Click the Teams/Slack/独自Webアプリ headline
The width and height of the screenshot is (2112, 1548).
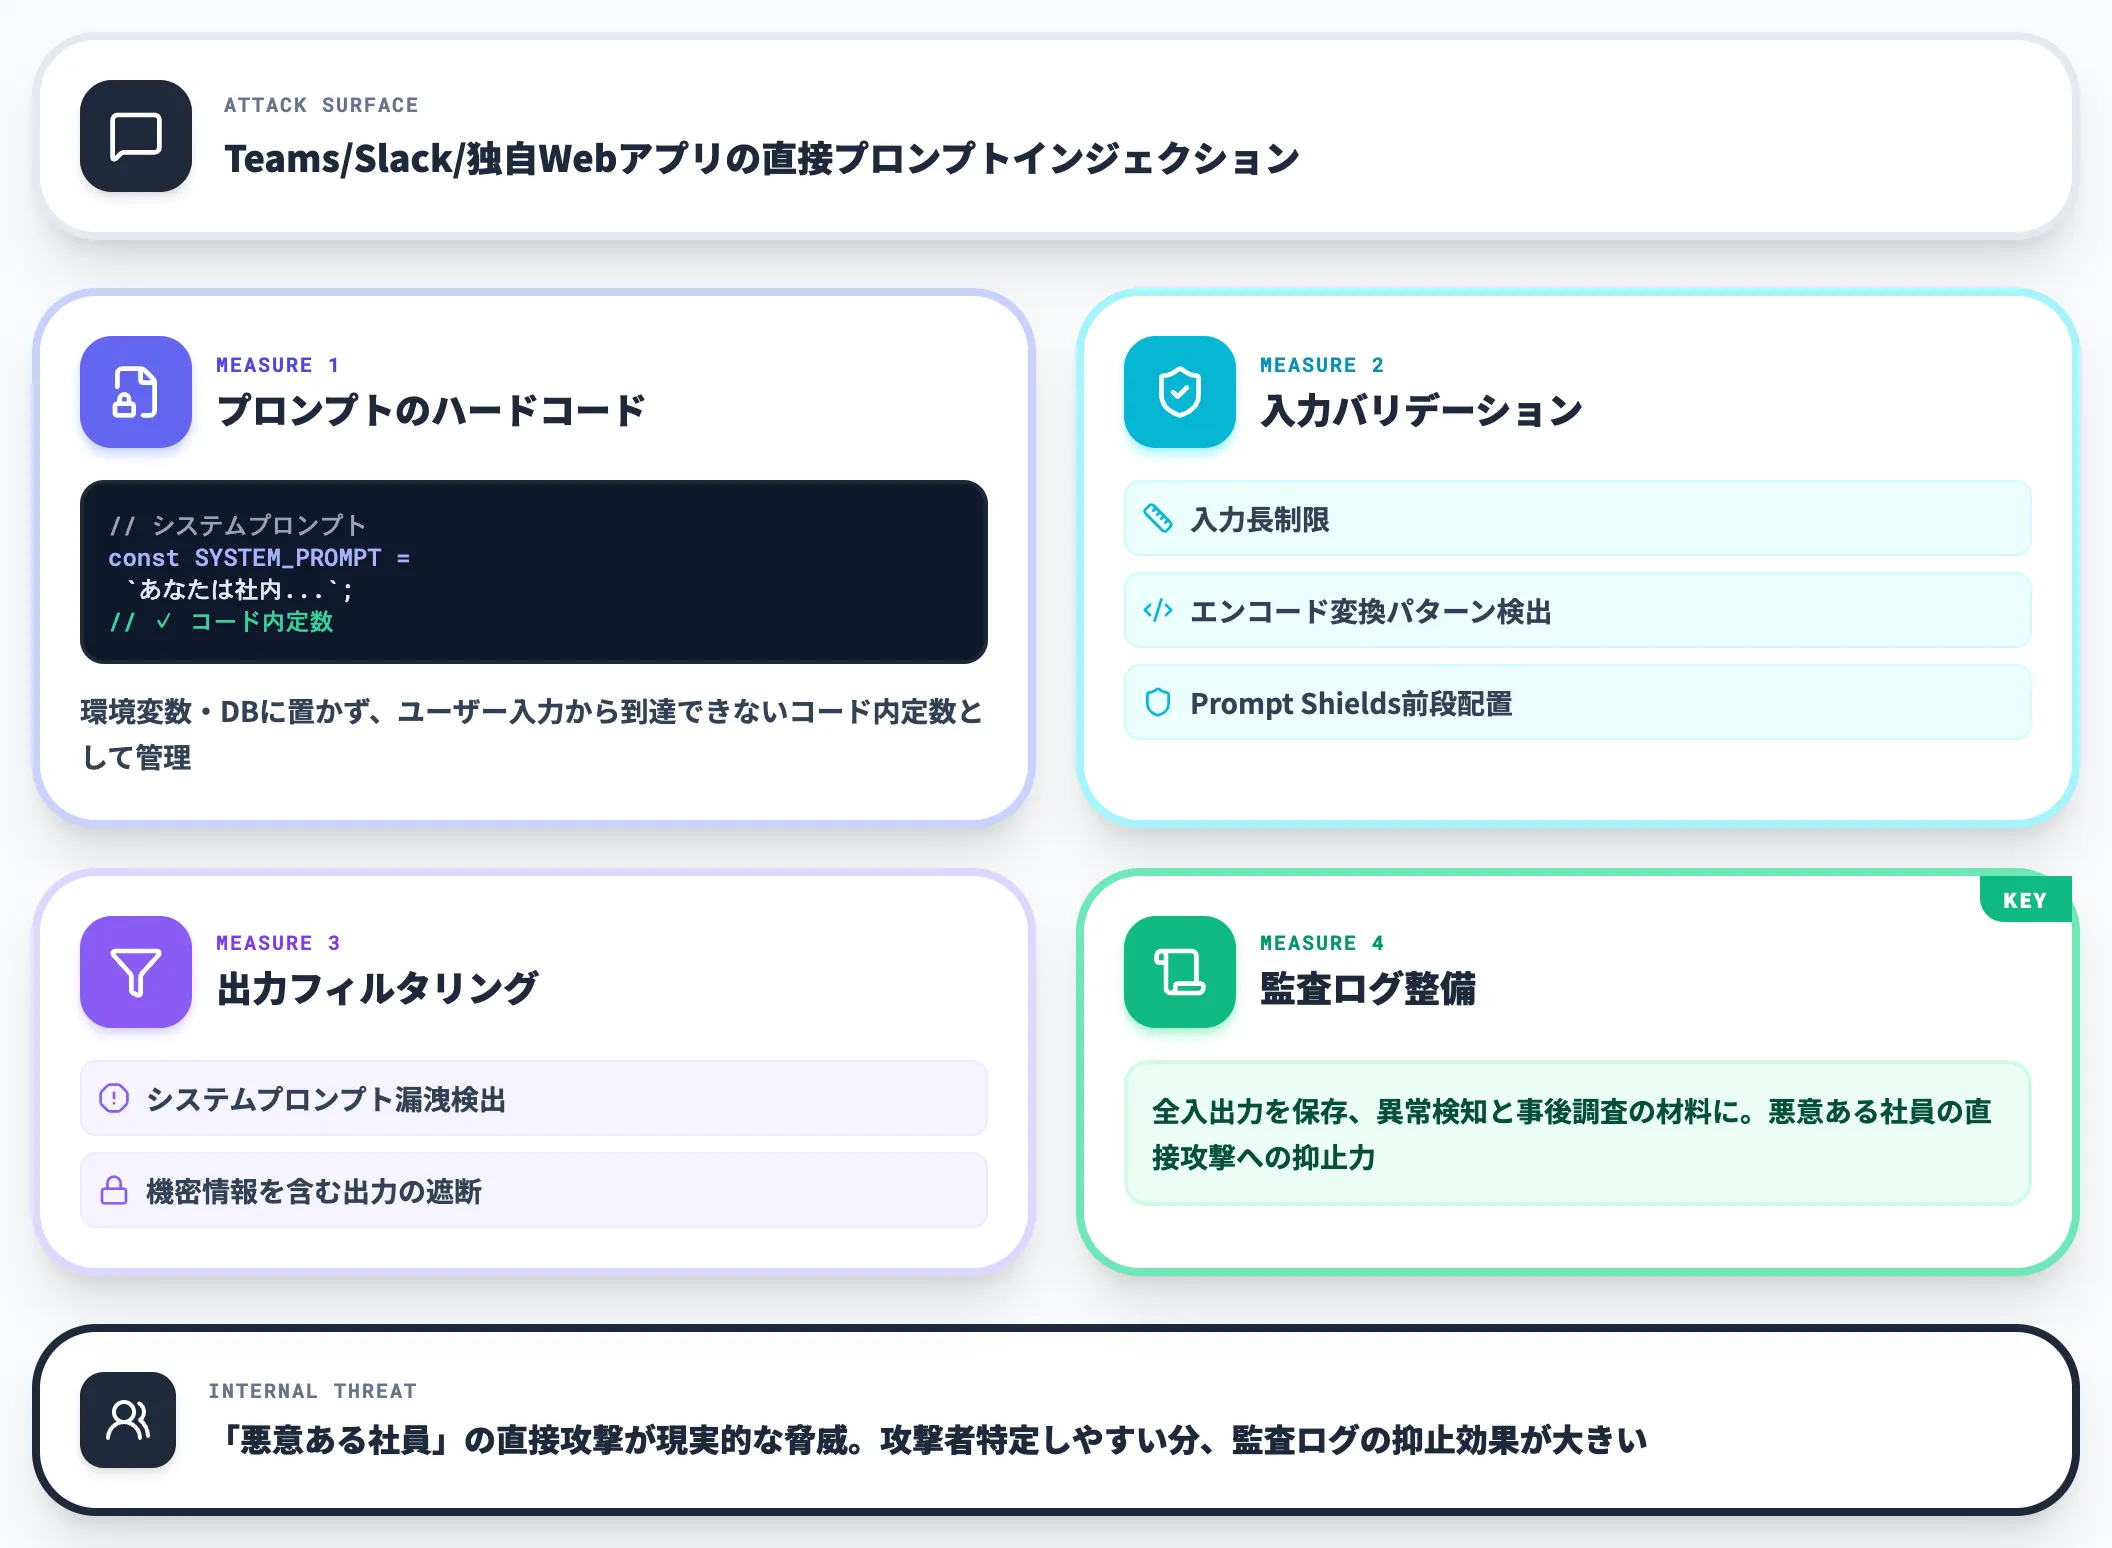click(x=761, y=158)
